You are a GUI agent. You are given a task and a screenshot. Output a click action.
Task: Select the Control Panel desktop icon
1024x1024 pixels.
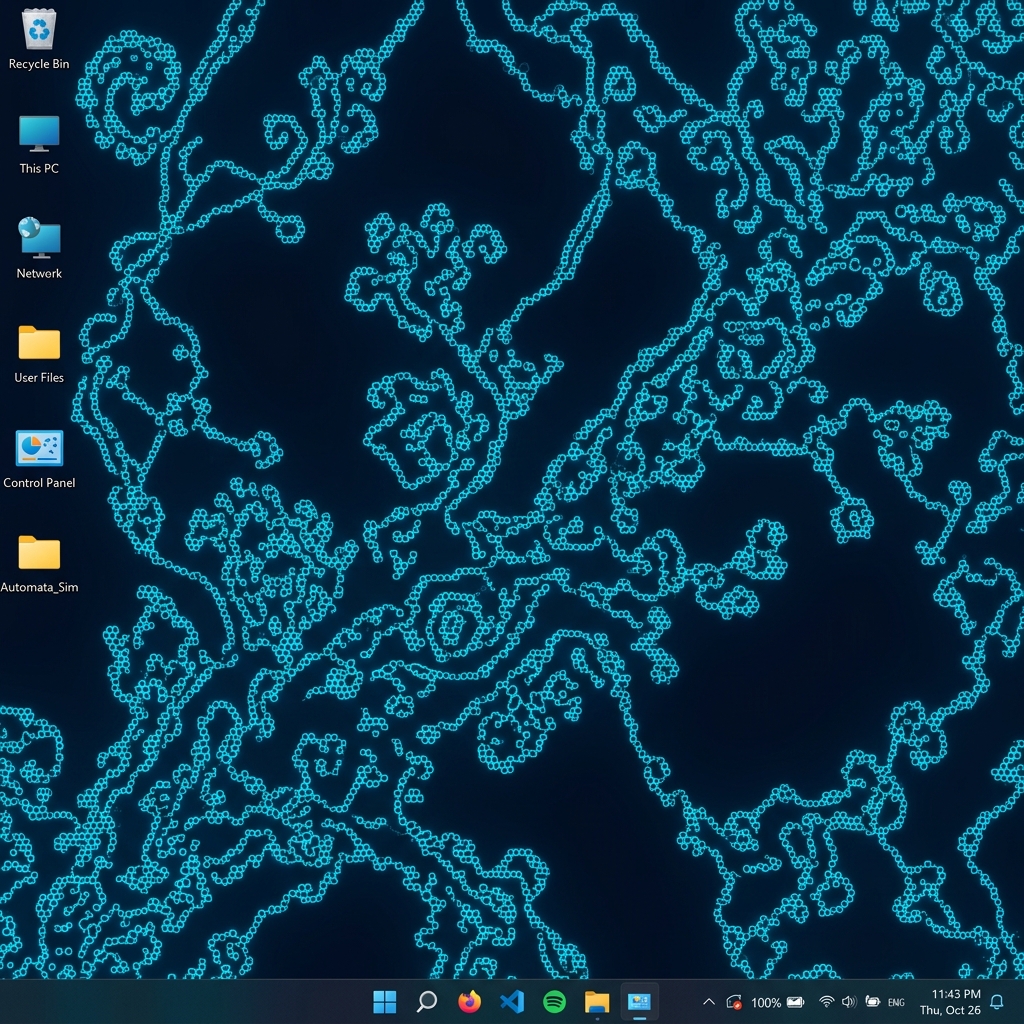[x=39, y=458]
